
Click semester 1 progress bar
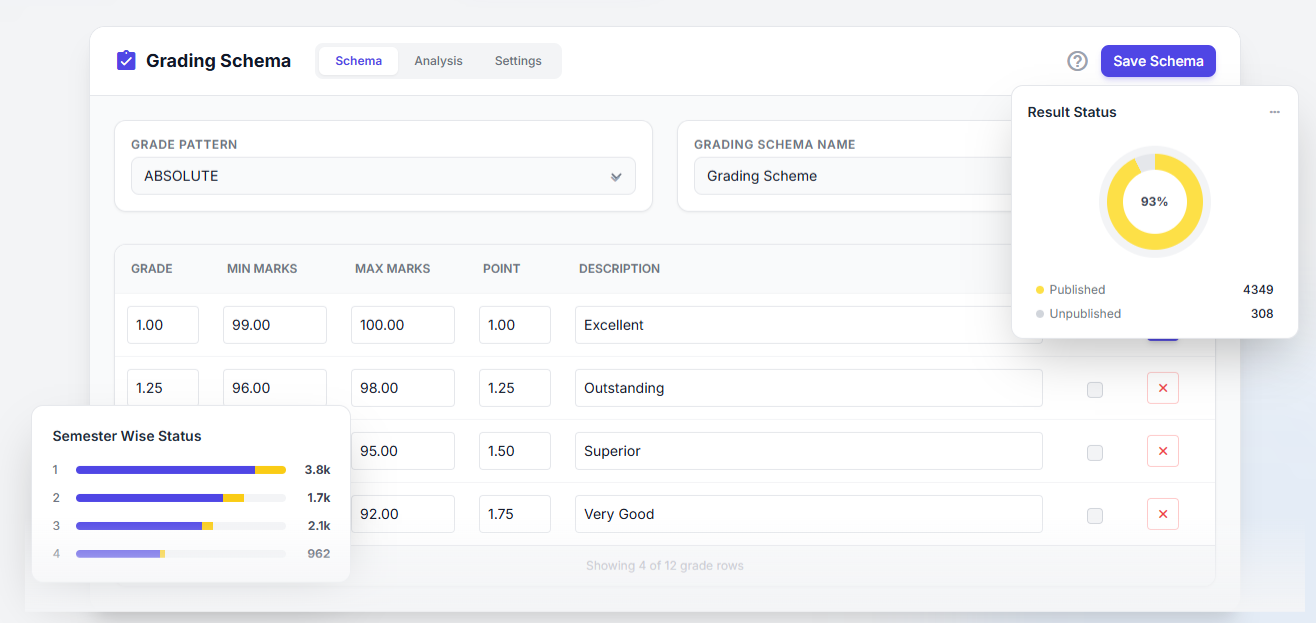[181, 470]
